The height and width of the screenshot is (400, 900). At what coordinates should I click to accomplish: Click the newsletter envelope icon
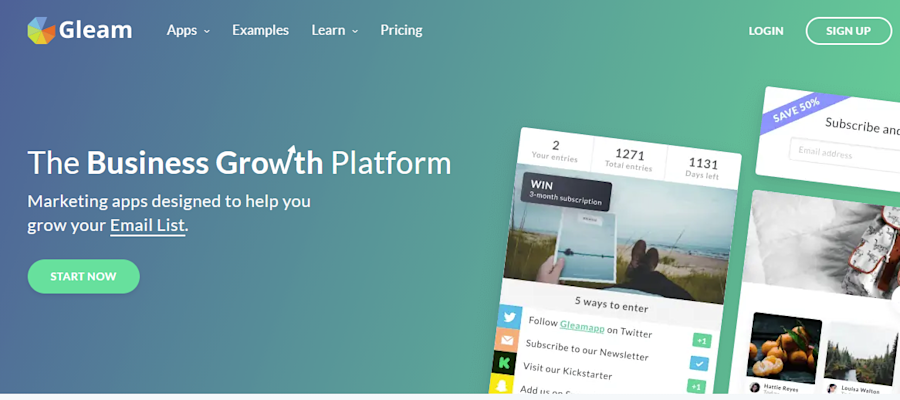506,340
